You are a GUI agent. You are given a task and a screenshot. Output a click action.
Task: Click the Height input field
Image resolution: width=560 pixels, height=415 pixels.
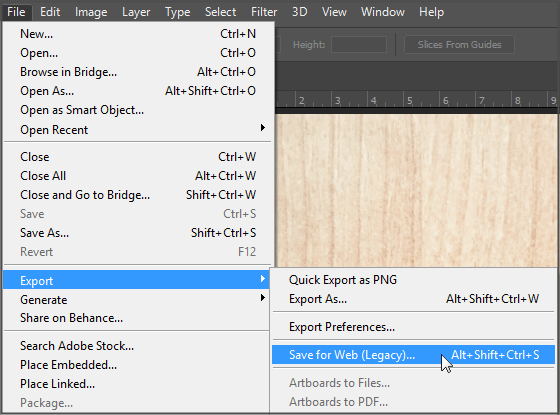click(x=359, y=45)
